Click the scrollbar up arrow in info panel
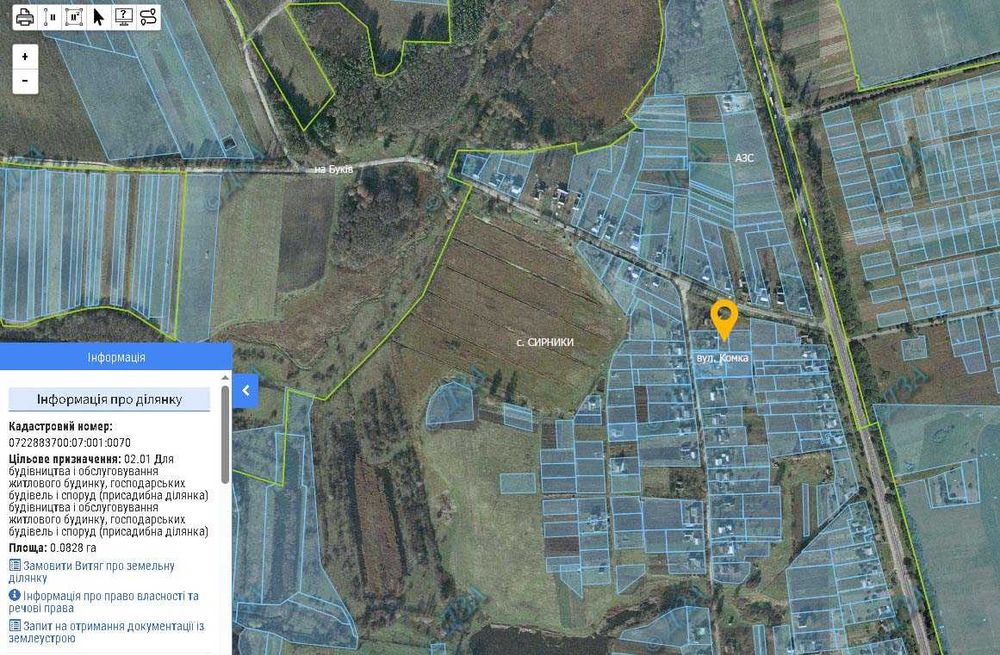The height and width of the screenshot is (655, 1000). [x=225, y=378]
